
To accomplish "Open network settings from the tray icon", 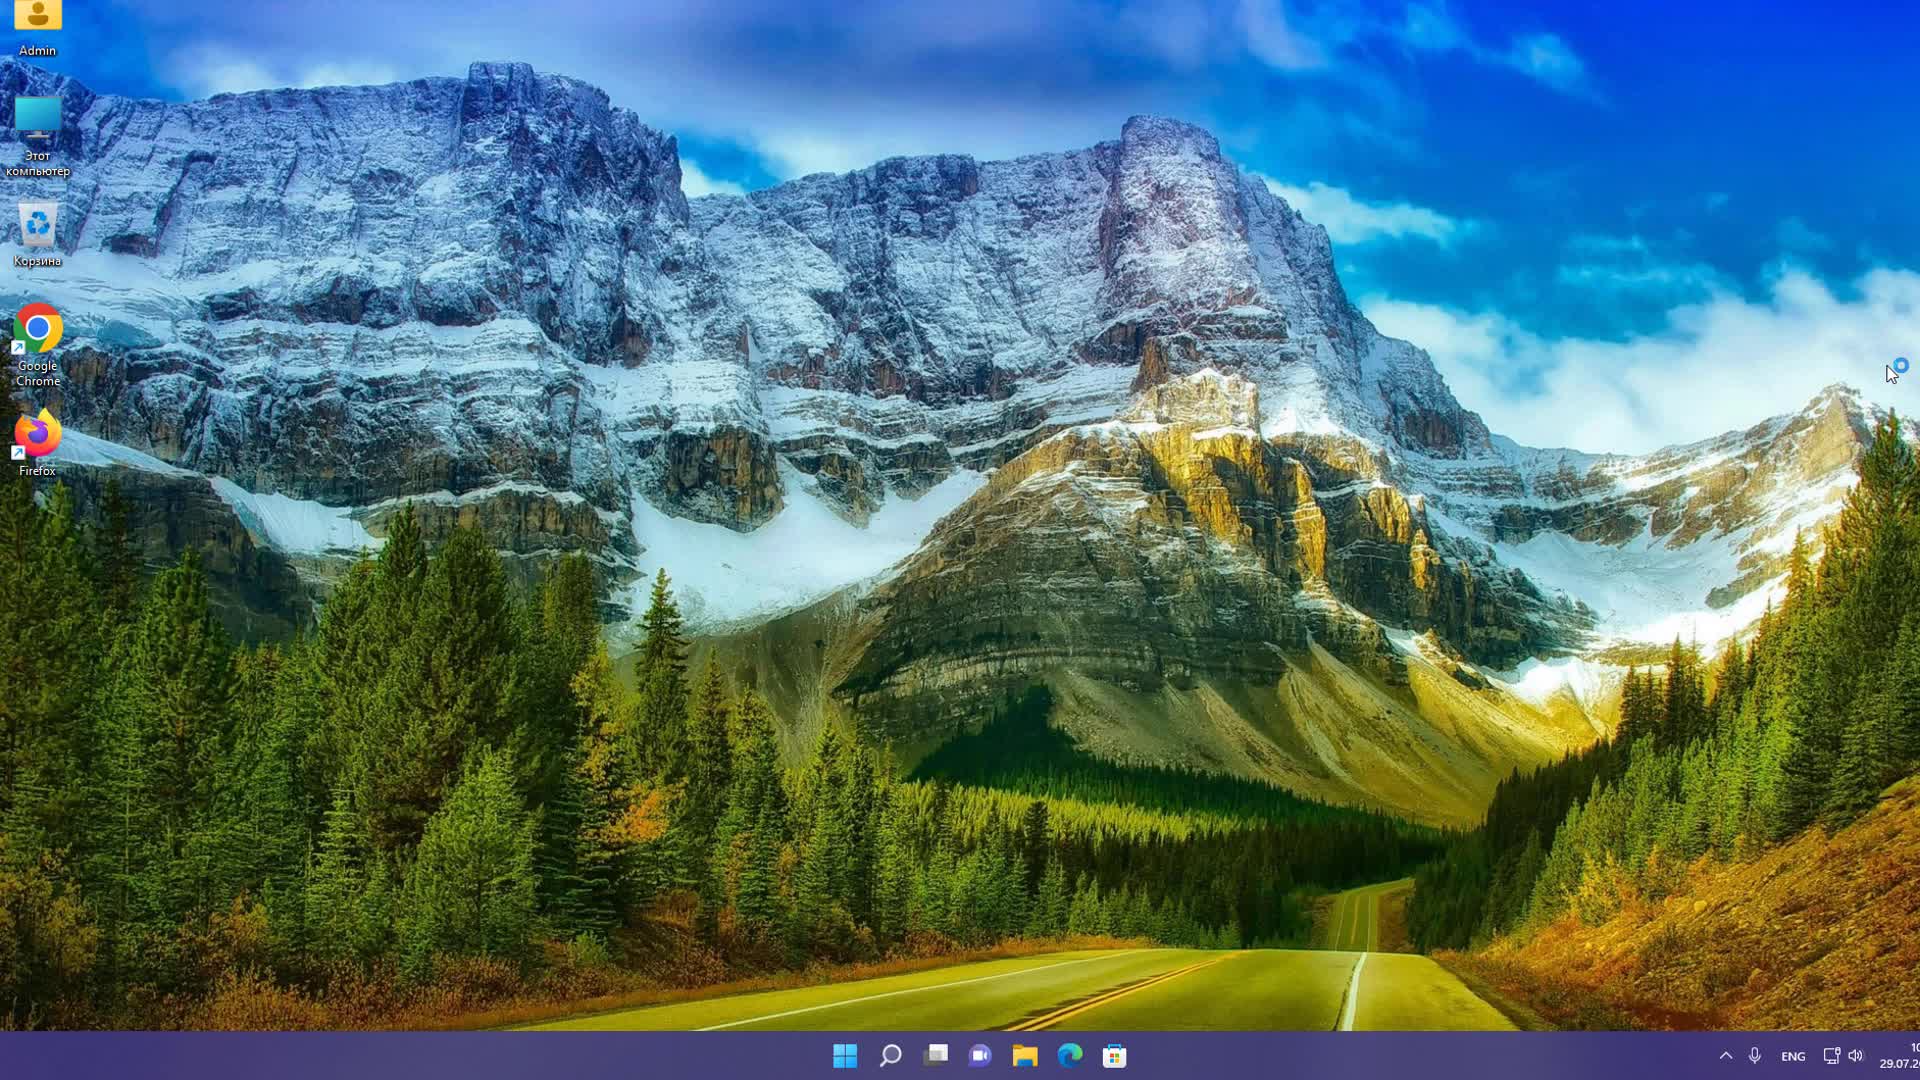I will tap(1831, 1055).
